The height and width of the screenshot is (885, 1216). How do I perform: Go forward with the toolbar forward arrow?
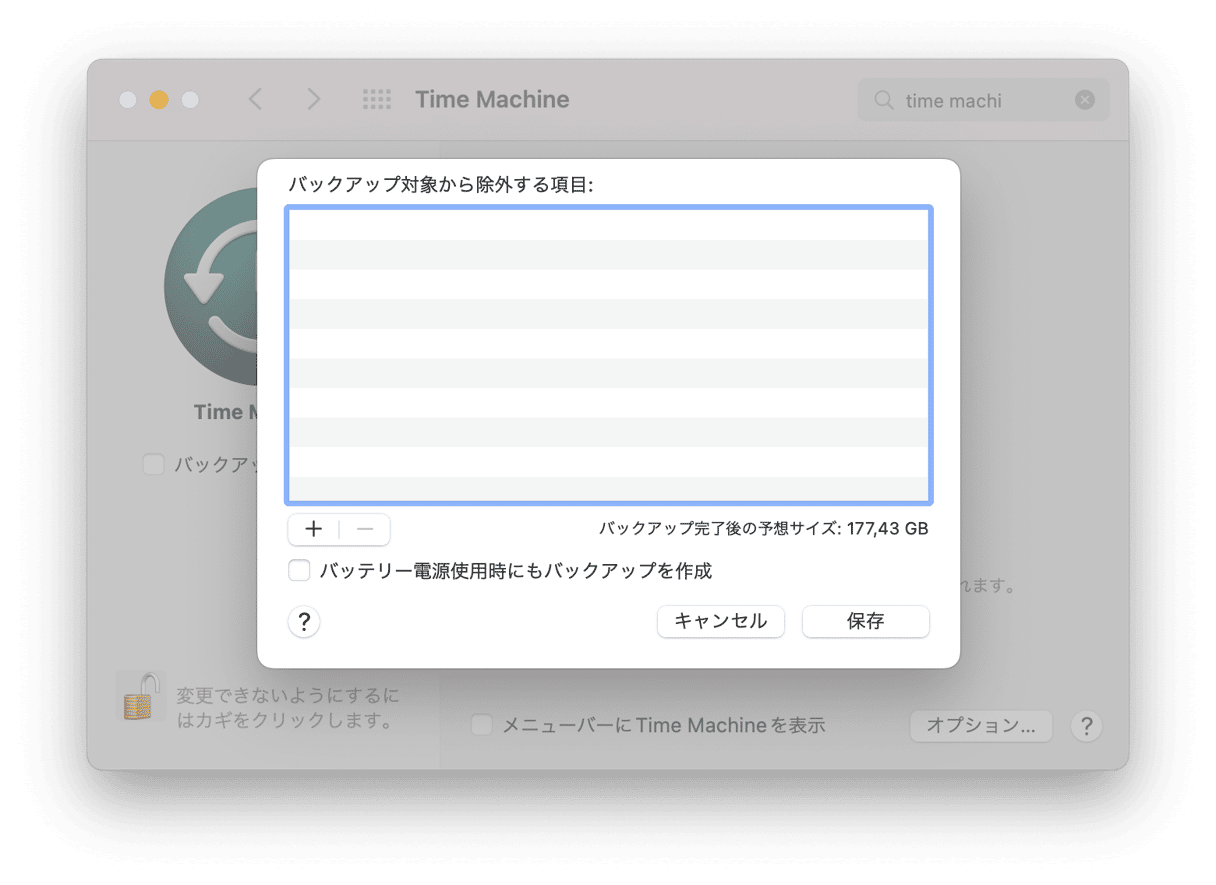[x=314, y=99]
